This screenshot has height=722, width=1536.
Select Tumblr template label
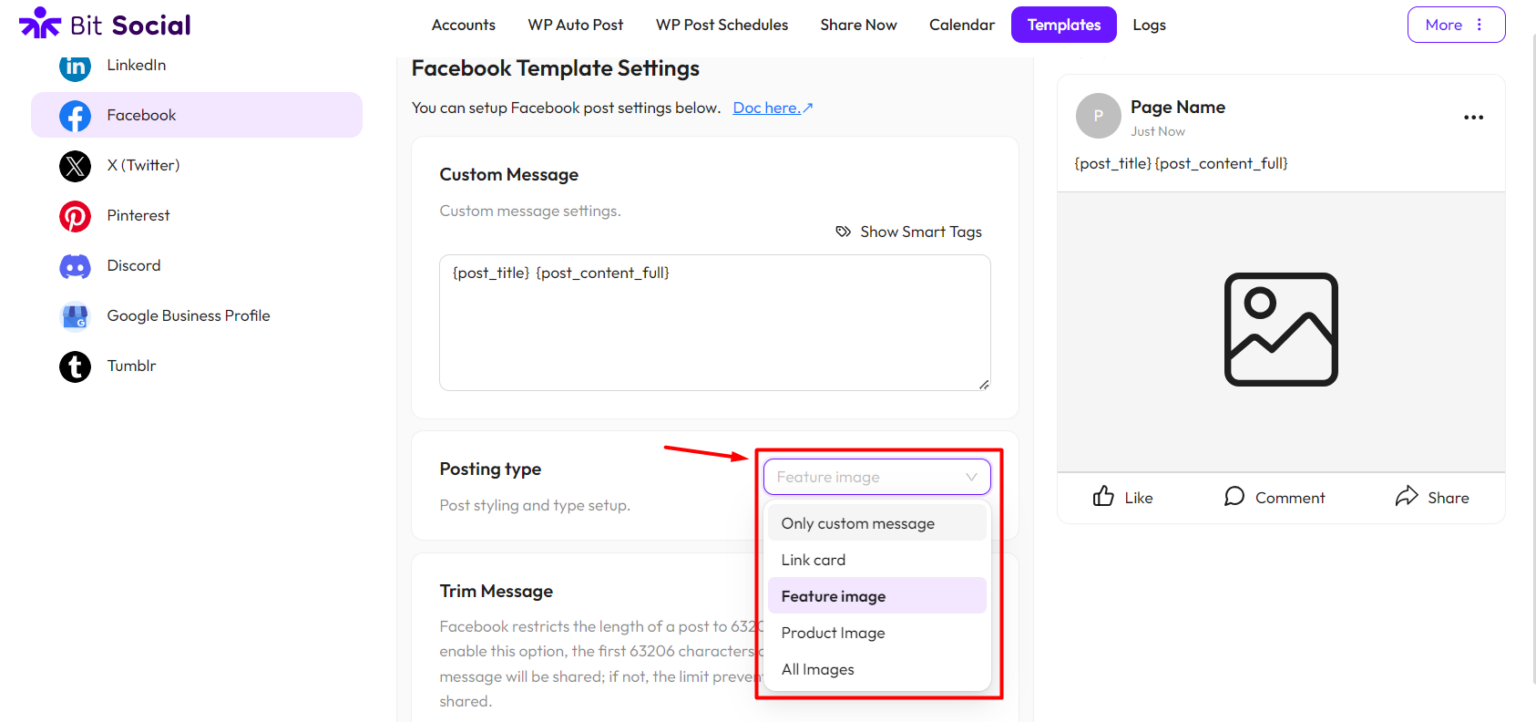tap(131, 365)
